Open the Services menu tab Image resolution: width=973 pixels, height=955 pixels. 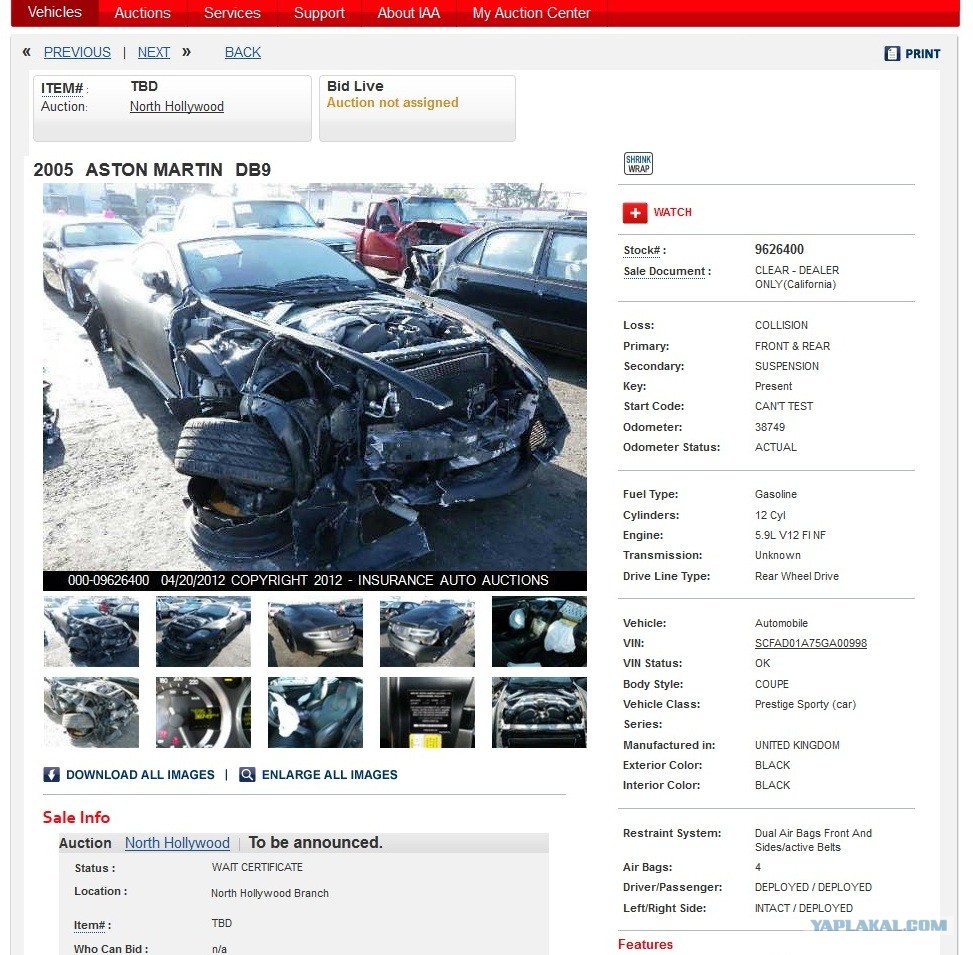tap(232, 13)
